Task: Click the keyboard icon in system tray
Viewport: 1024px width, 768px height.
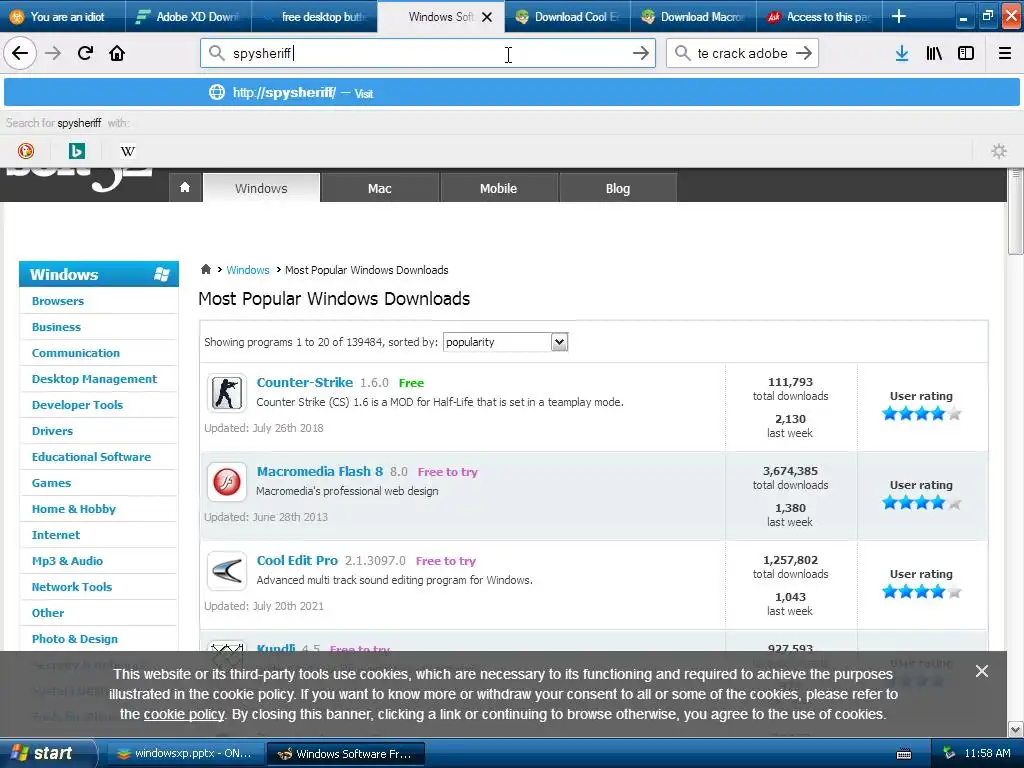Action: [x=904, y=754]
